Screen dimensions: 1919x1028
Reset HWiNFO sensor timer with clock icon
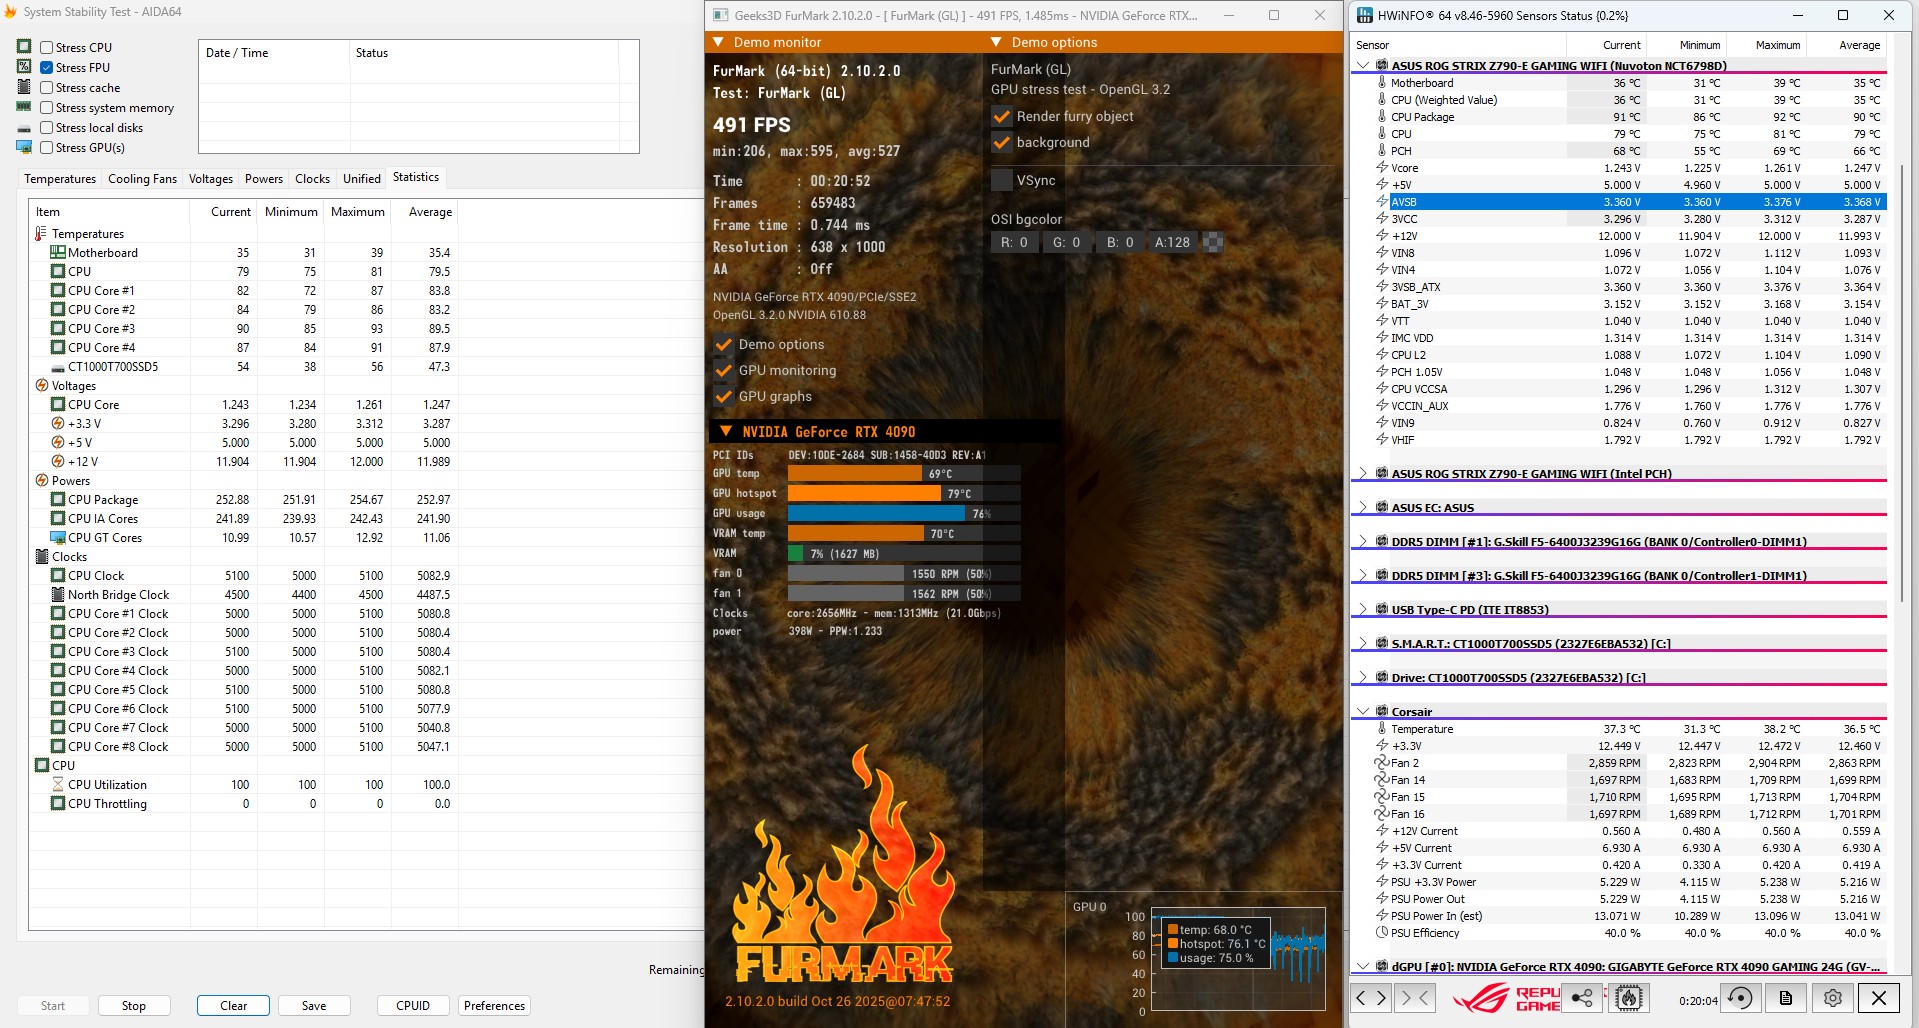(x=1740, y=997)
